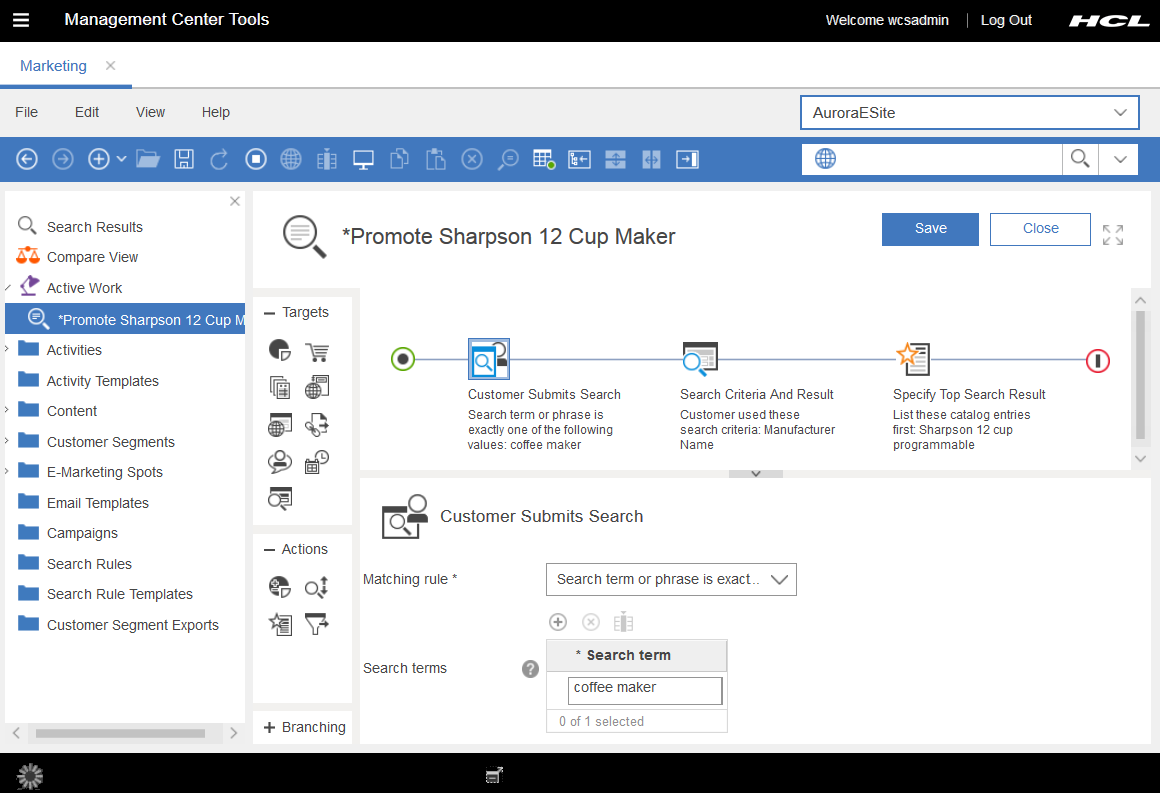The image size is (1160, 793).
Task: Select the search sort order action icon
Action: point(317,587)
